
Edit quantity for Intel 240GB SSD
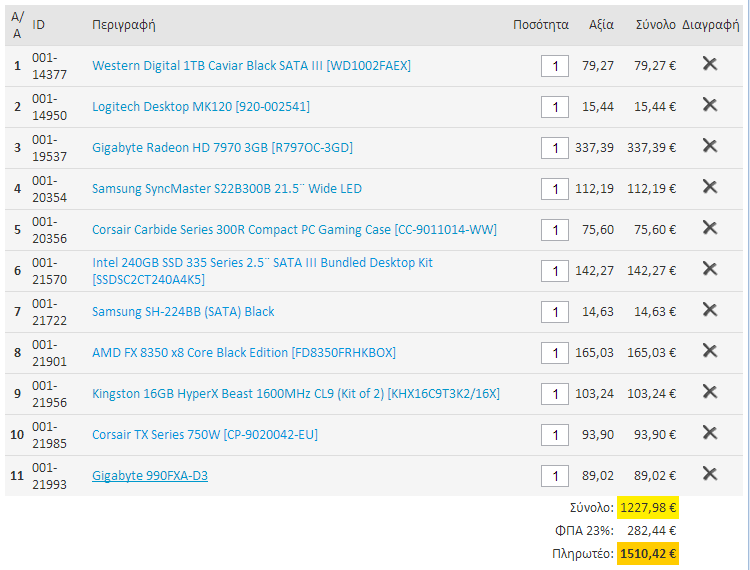coord(555,271)
